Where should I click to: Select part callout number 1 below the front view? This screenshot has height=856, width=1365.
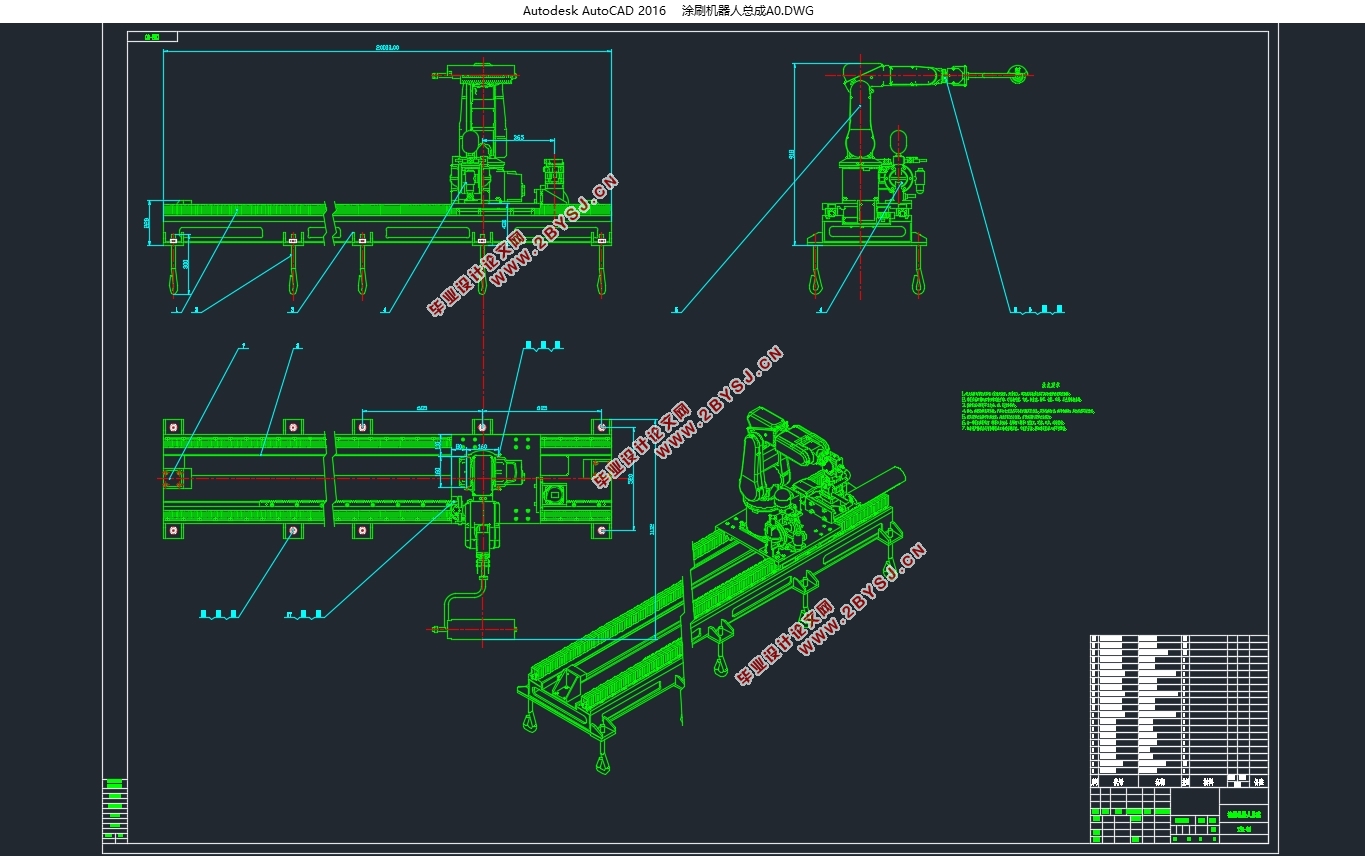coord(176,311)
